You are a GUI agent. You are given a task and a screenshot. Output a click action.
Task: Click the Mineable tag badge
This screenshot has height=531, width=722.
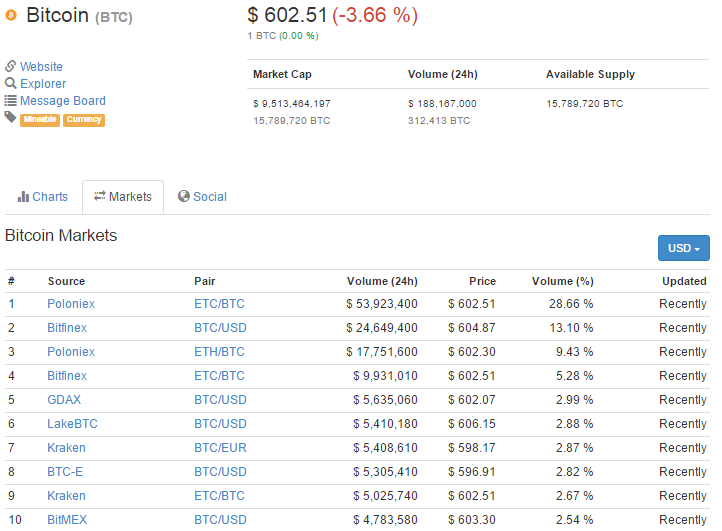pyautogui.click(x=40, y=120)
